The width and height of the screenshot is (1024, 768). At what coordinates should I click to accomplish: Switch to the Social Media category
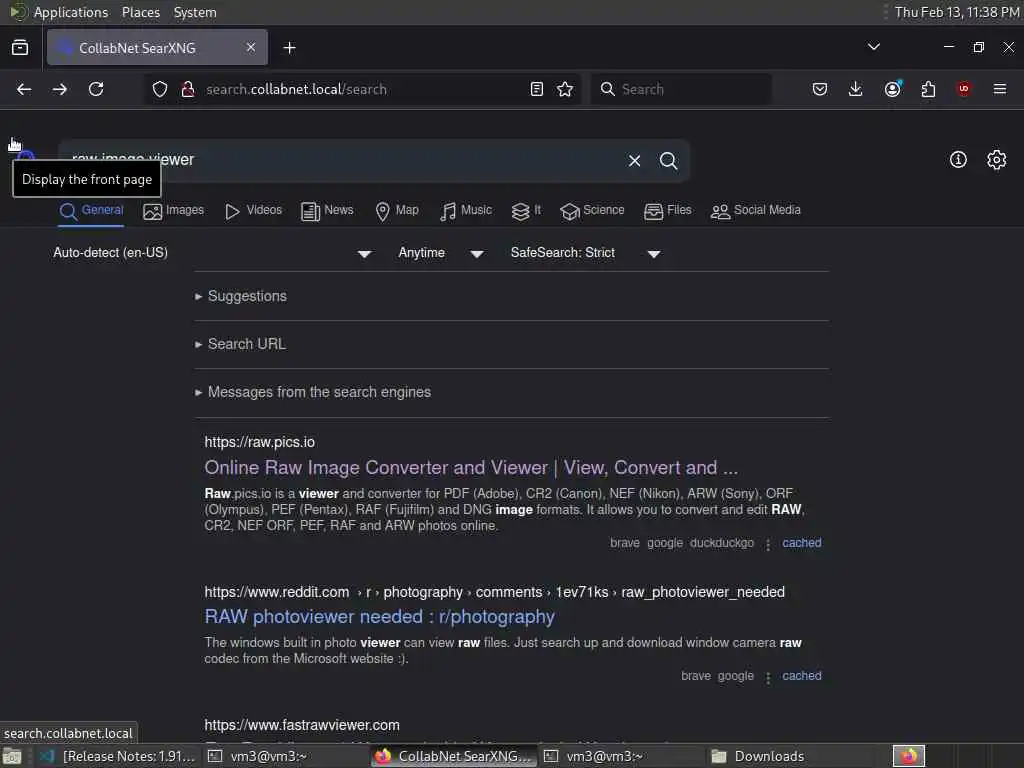pyautogui.click(x=756, y=211)
